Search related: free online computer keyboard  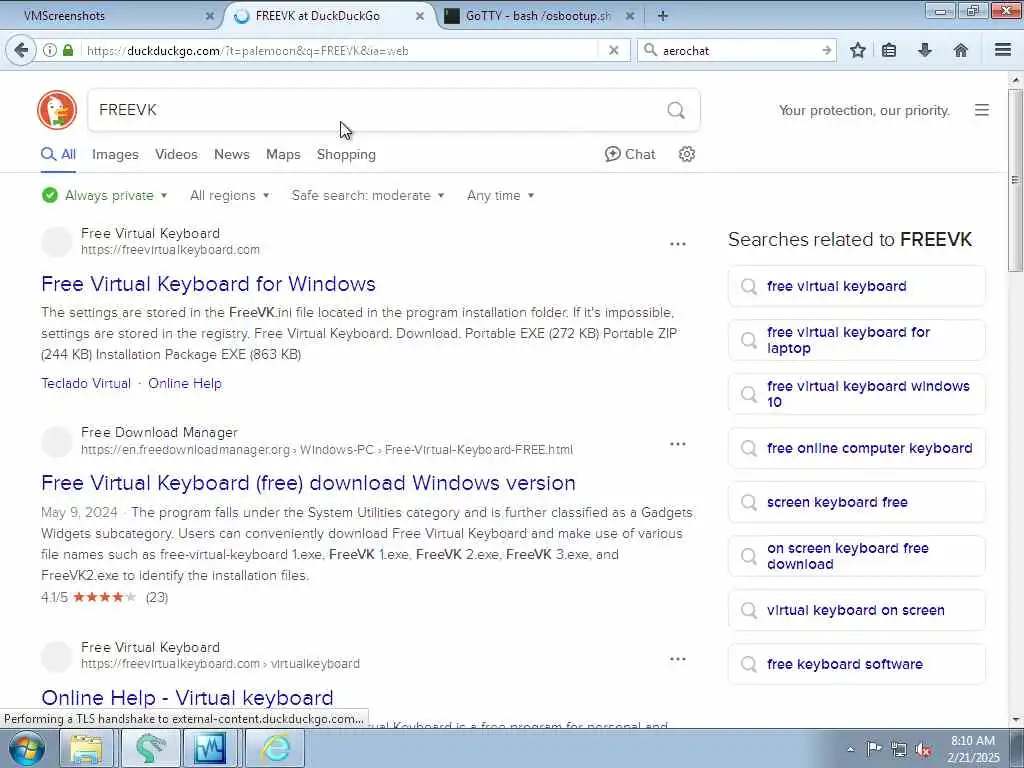pos(856,448)
